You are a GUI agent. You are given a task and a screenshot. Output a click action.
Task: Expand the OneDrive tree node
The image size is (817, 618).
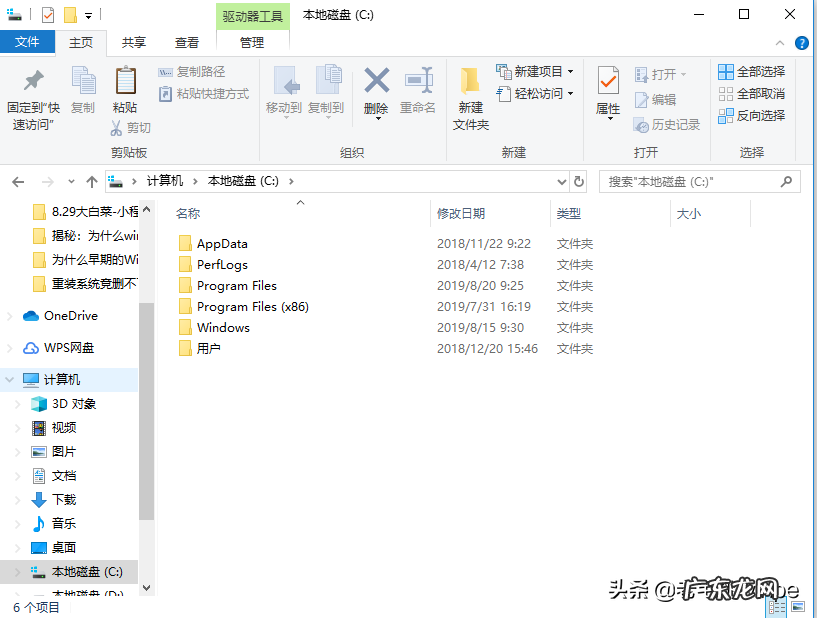tap(9, 316)
